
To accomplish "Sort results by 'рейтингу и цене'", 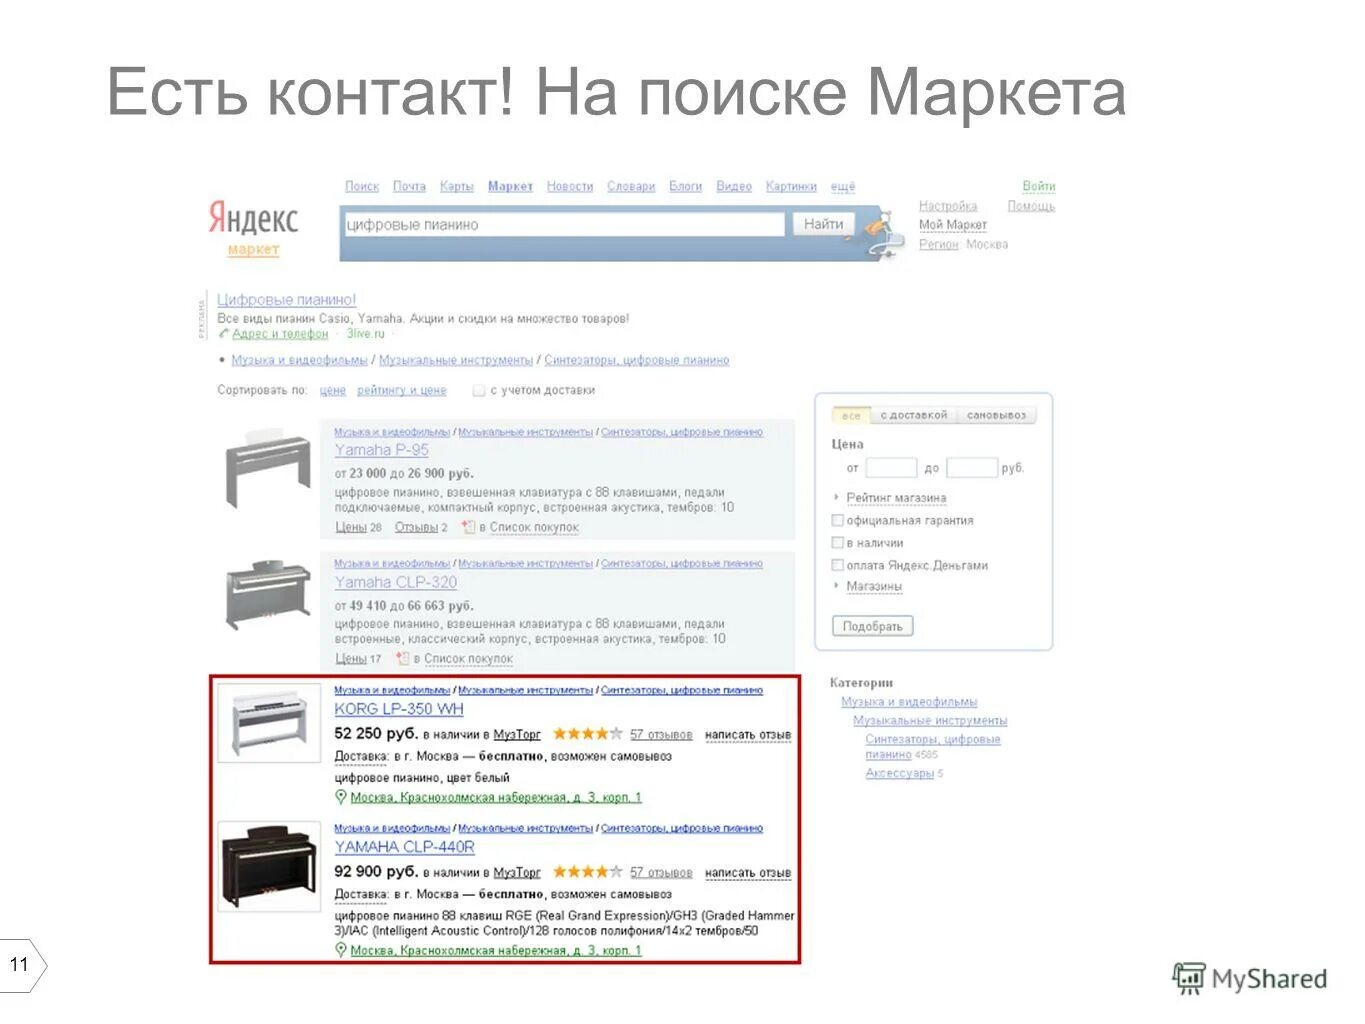I will (x=402, y=390).
